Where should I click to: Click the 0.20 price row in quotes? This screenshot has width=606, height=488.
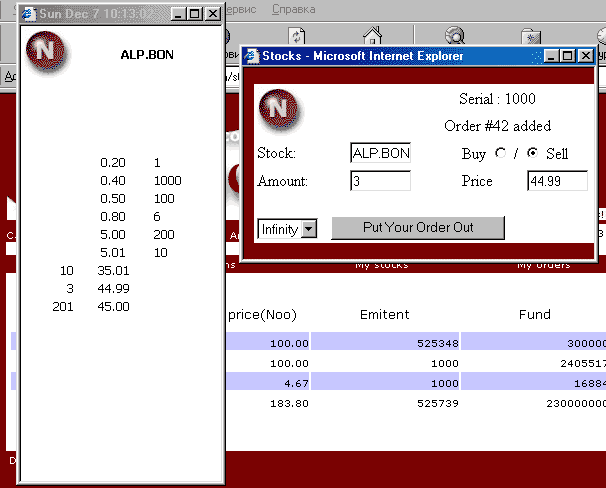pos(113,163)
